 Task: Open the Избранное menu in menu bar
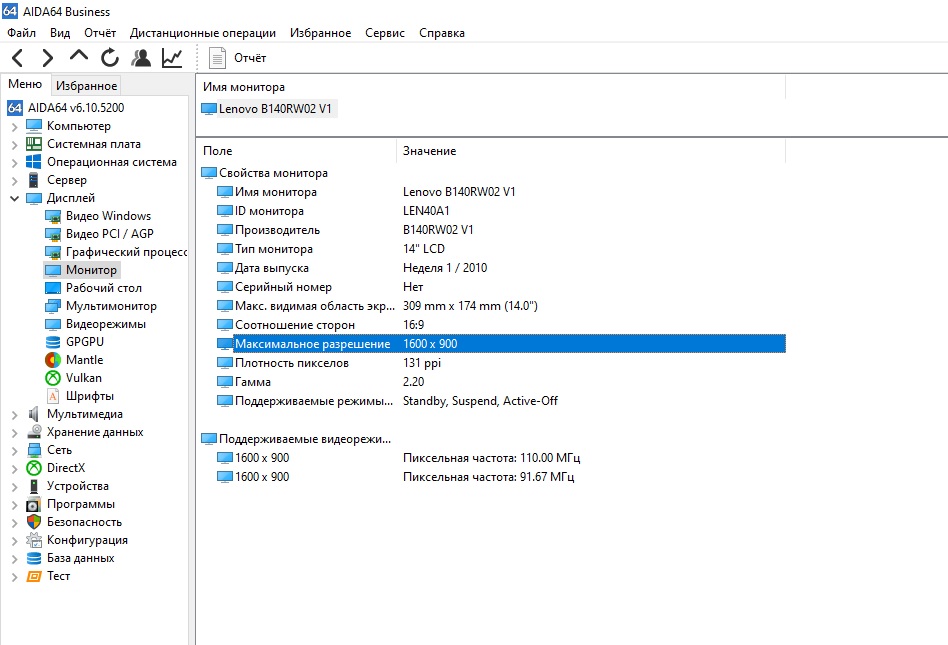click(x=320, y=33)
